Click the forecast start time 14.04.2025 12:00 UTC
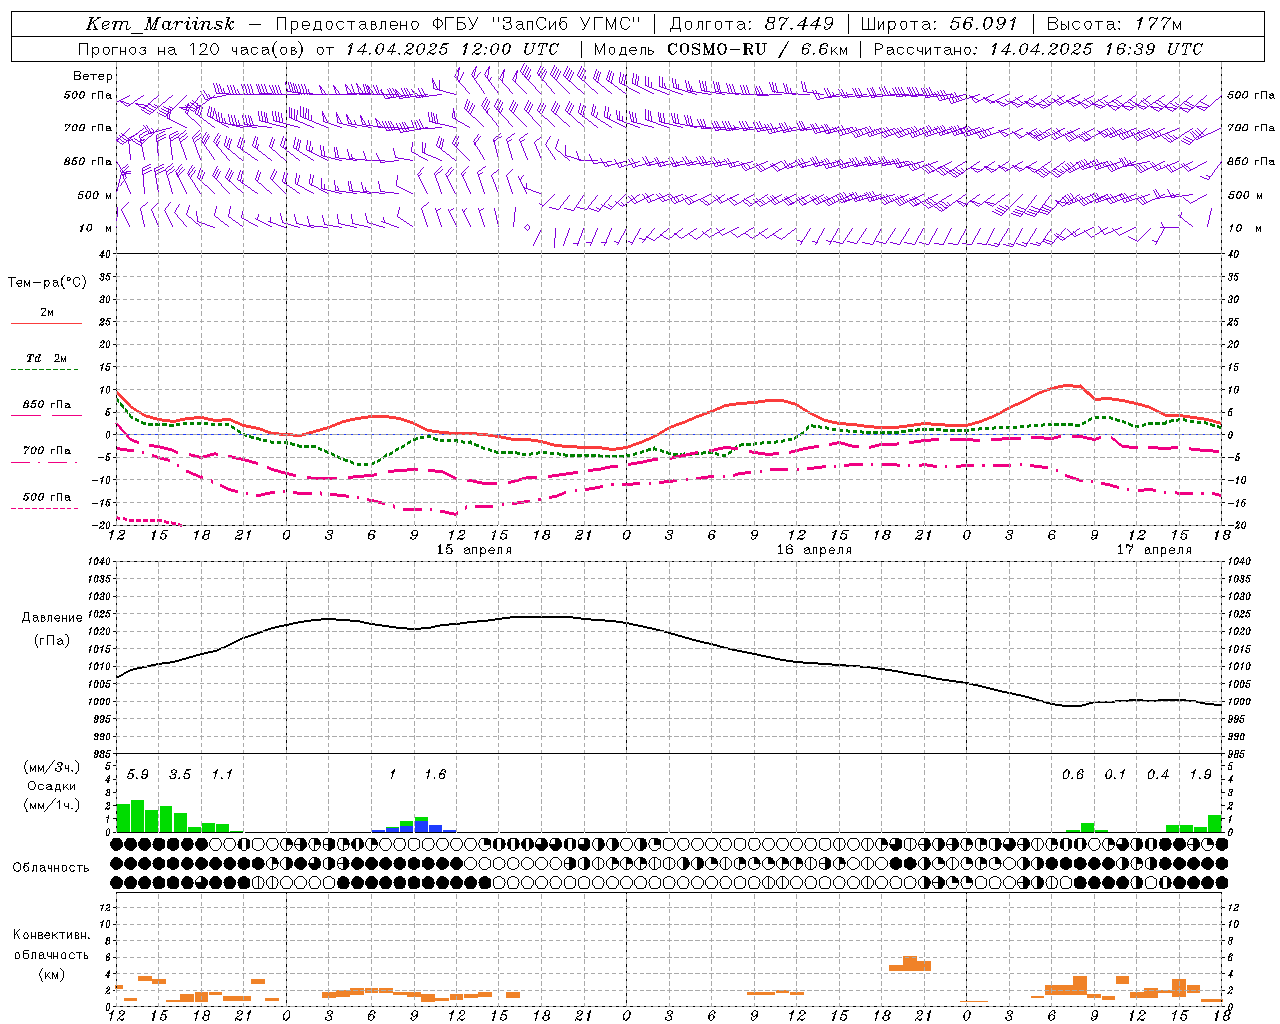1280x1024 pixels. pos(452,49)
